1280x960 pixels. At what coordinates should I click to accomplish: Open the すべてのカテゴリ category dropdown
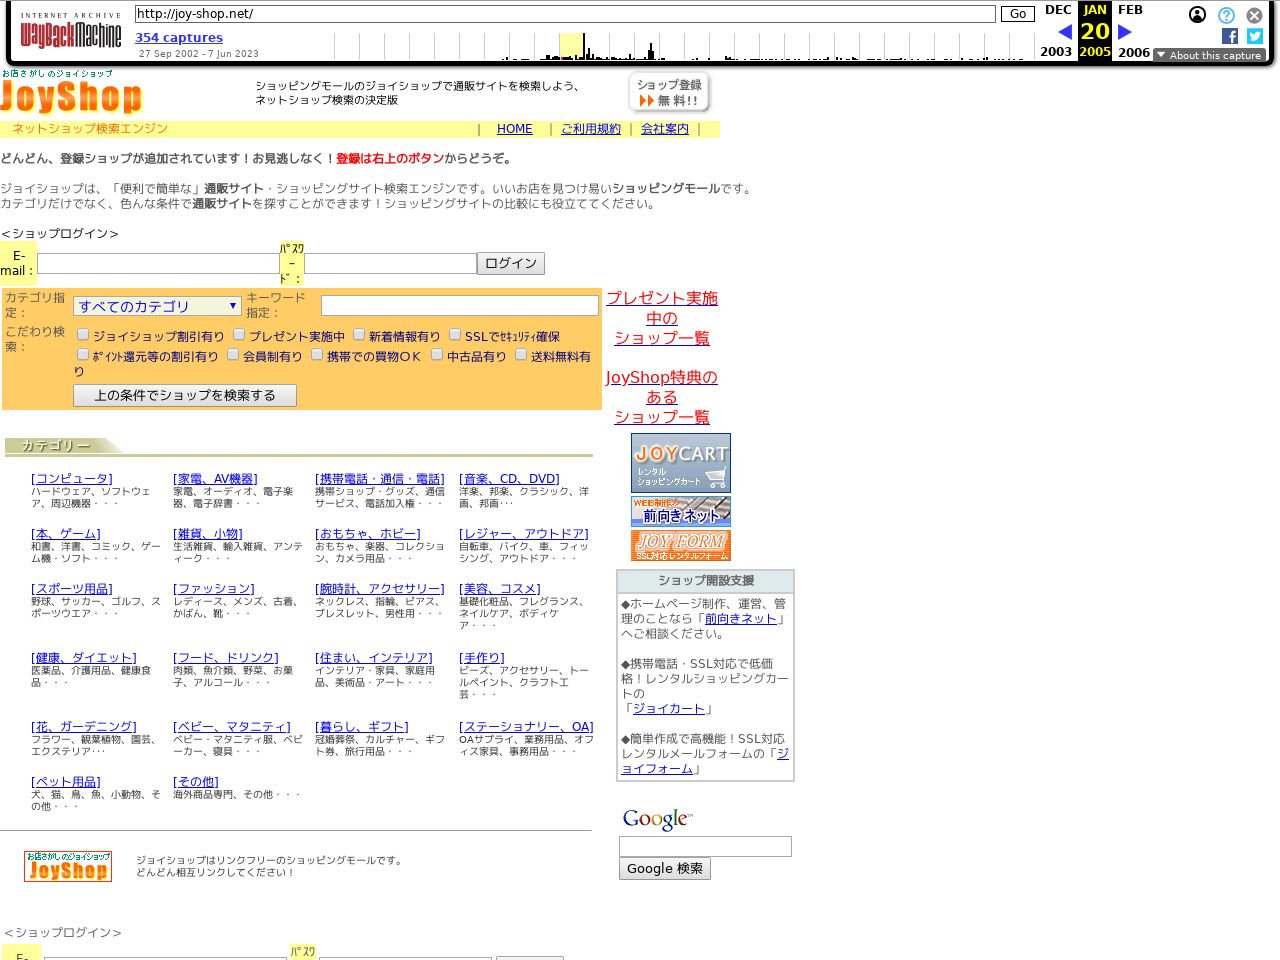point(157,306)
